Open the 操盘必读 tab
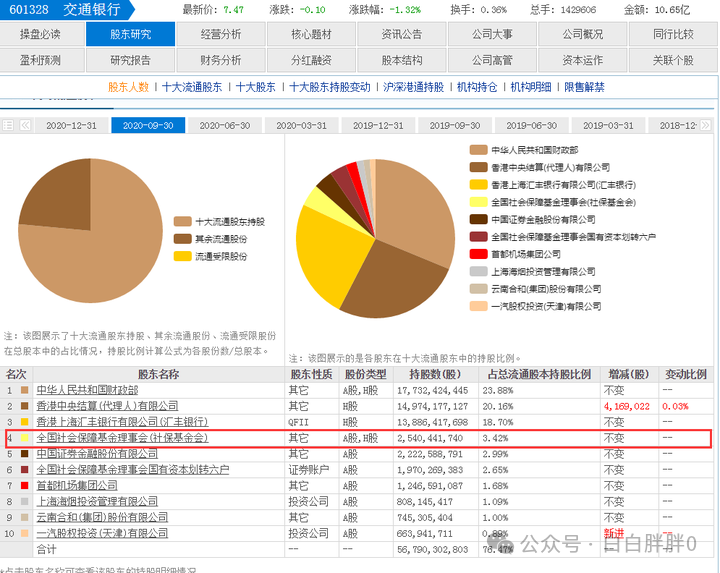The image size is (720, 573). [x=40, y=34]
